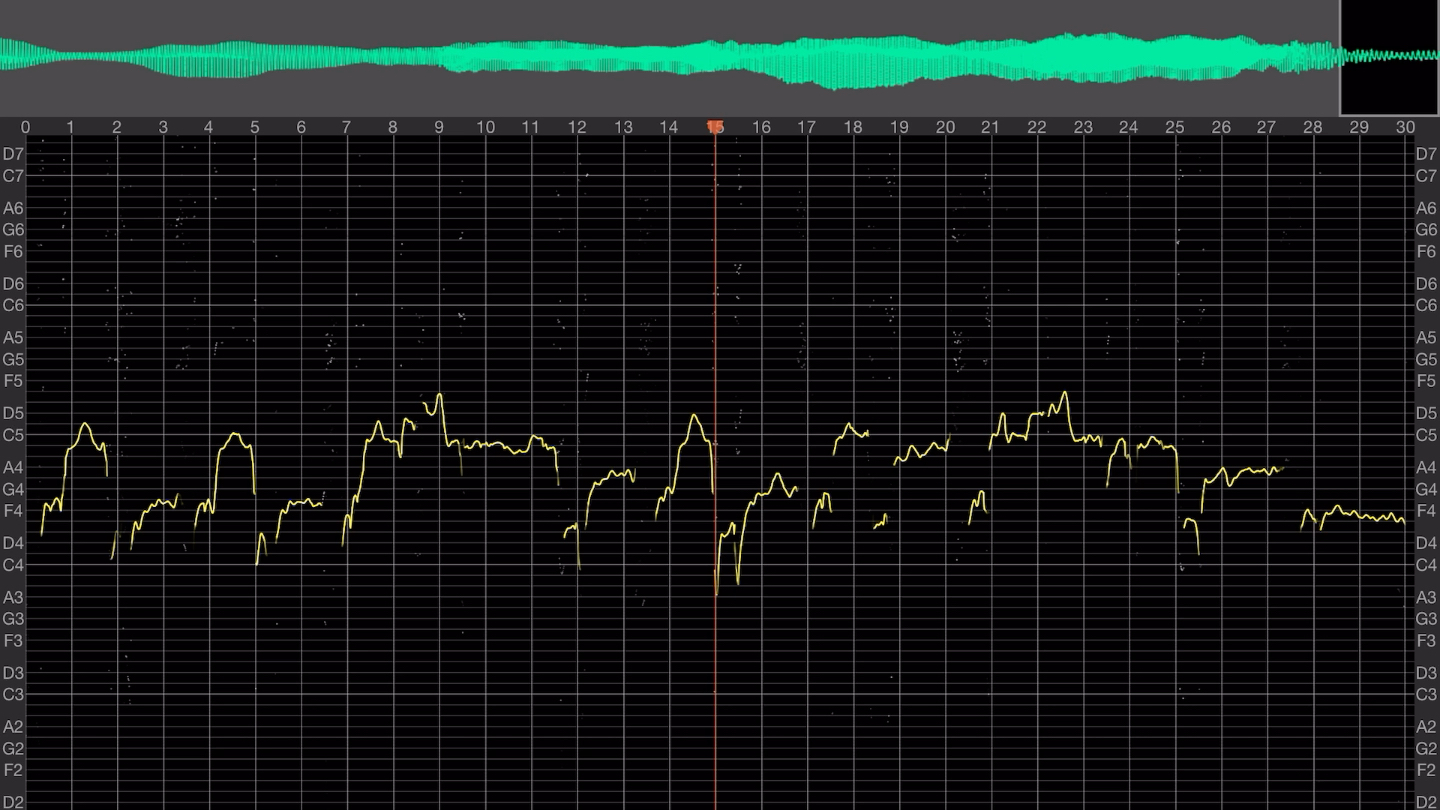Screen dimensions: 1440x810
Task: Jump to second 20 on the ruler
Action: point(945,127)
